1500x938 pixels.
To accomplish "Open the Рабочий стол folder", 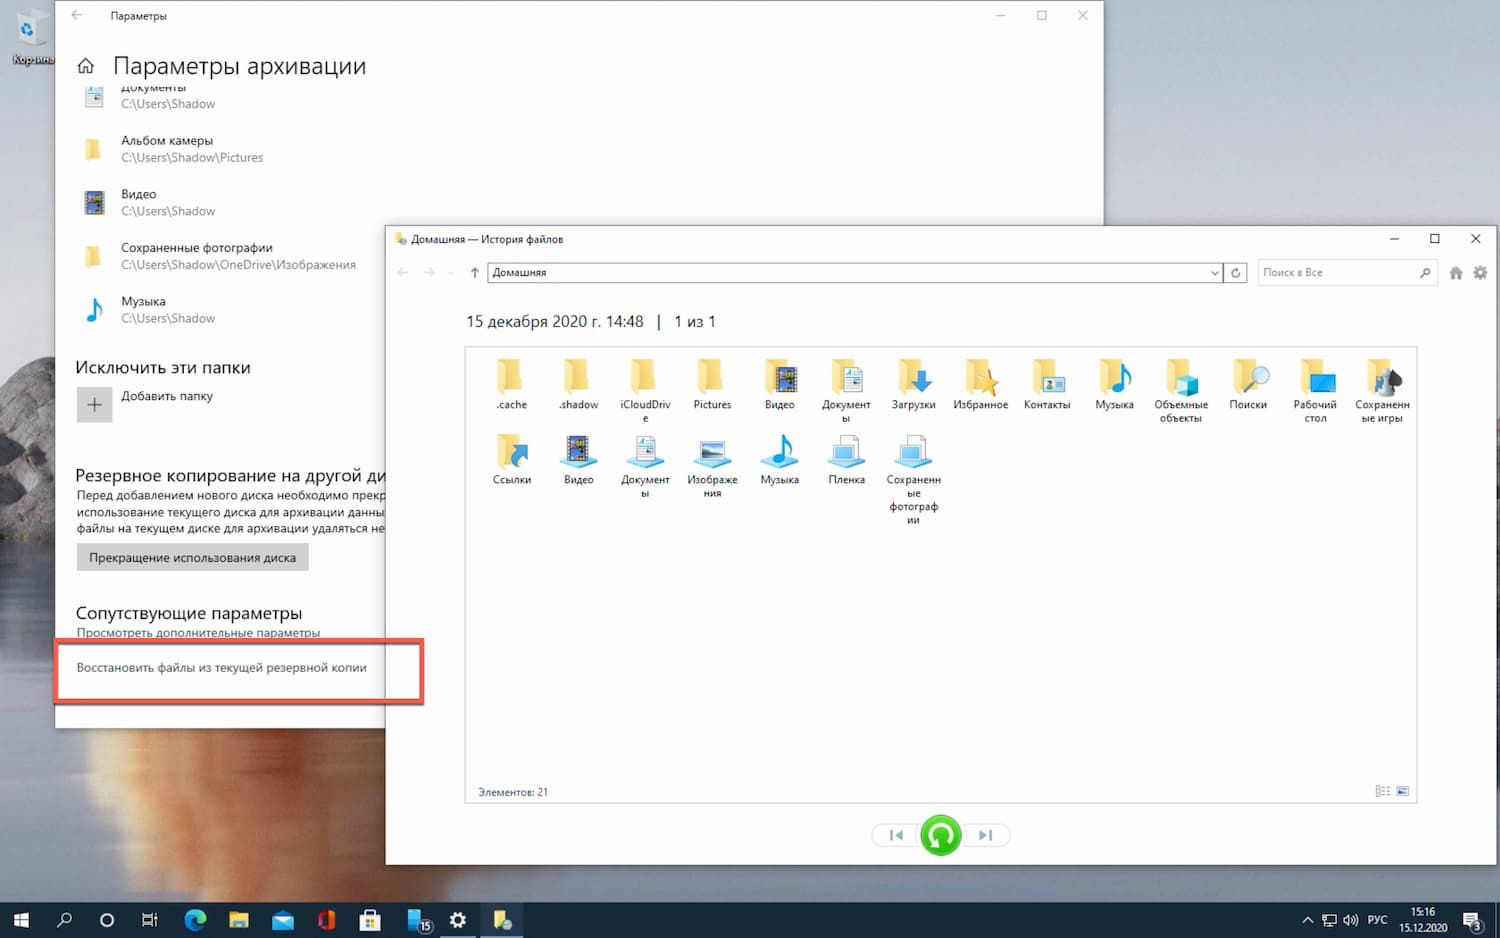I will pos(1315,390).
